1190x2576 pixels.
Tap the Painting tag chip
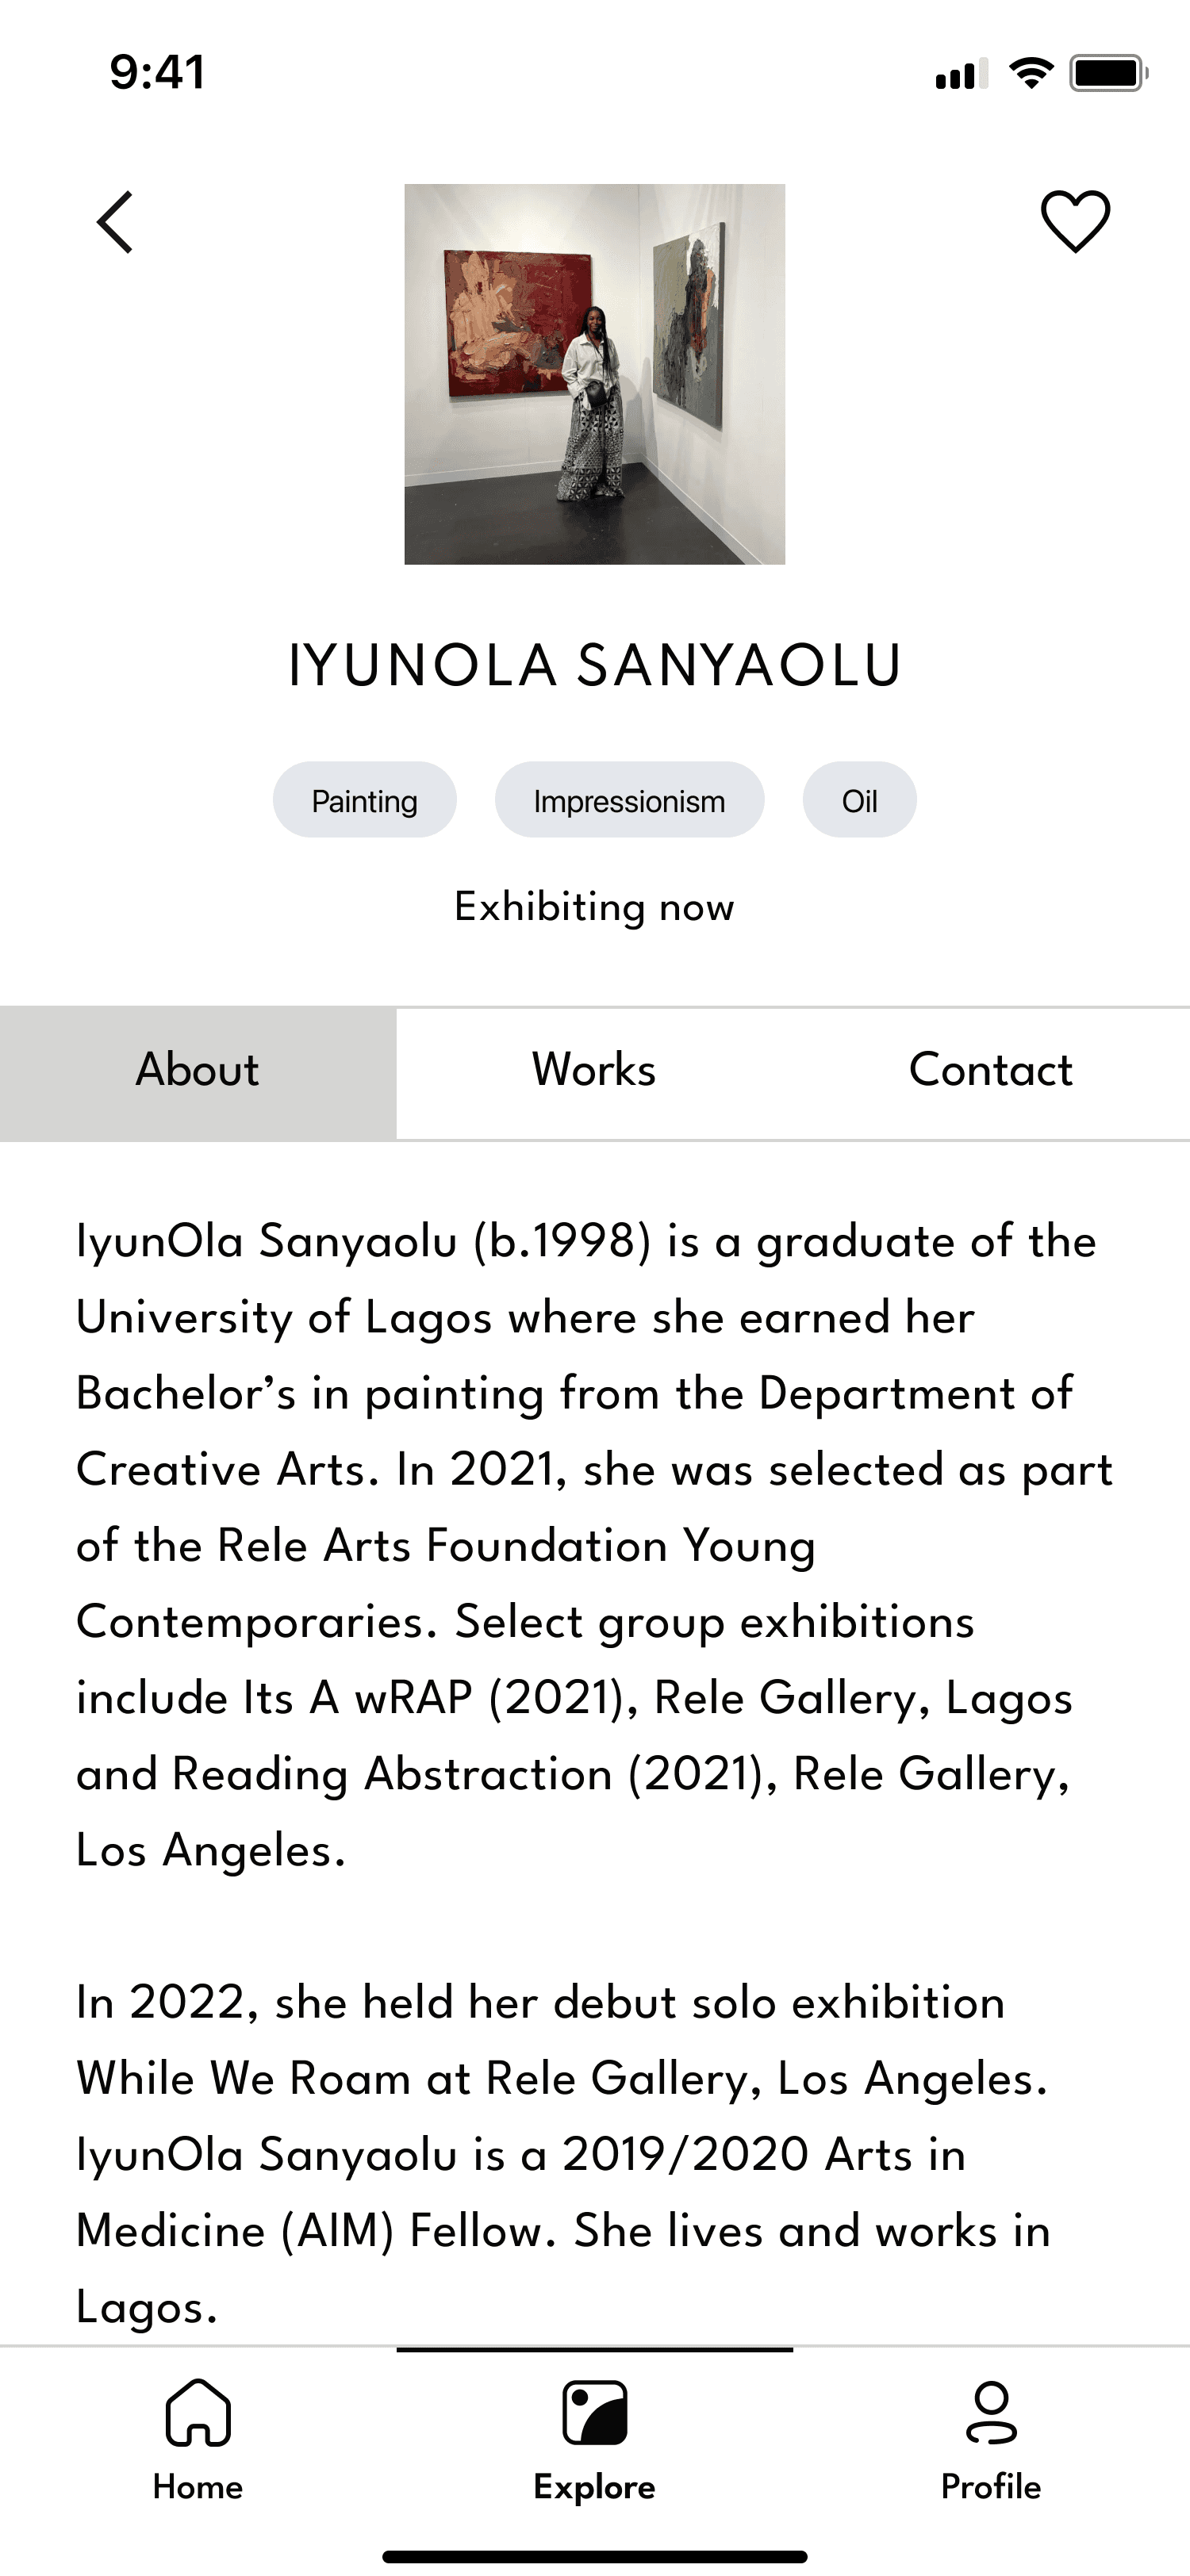point(365,800)
